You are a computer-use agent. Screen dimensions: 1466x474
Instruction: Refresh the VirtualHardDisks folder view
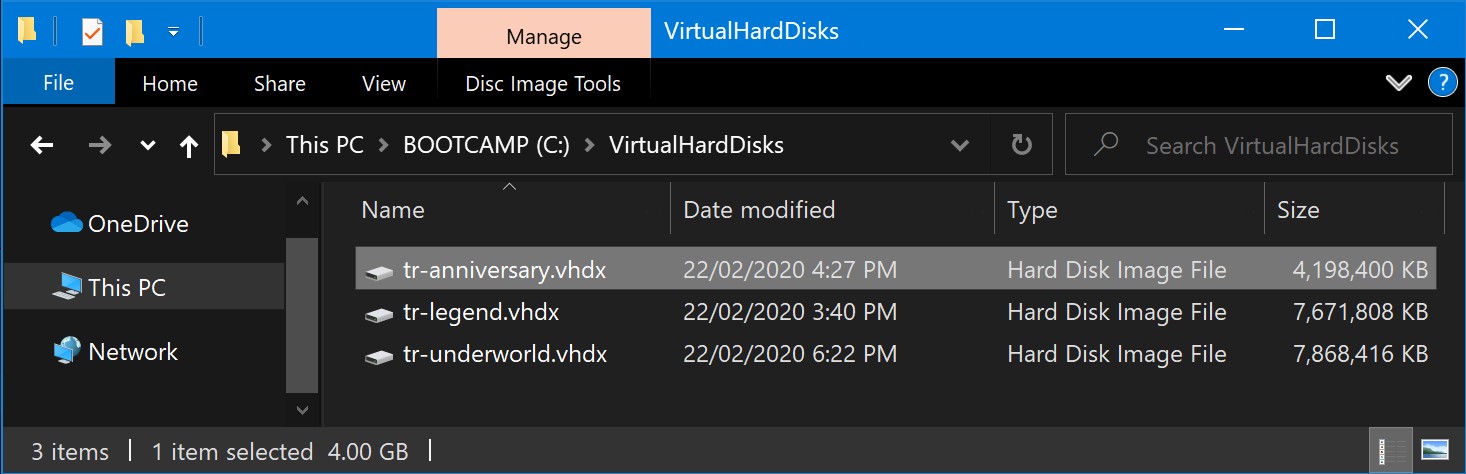point(1021,146)
